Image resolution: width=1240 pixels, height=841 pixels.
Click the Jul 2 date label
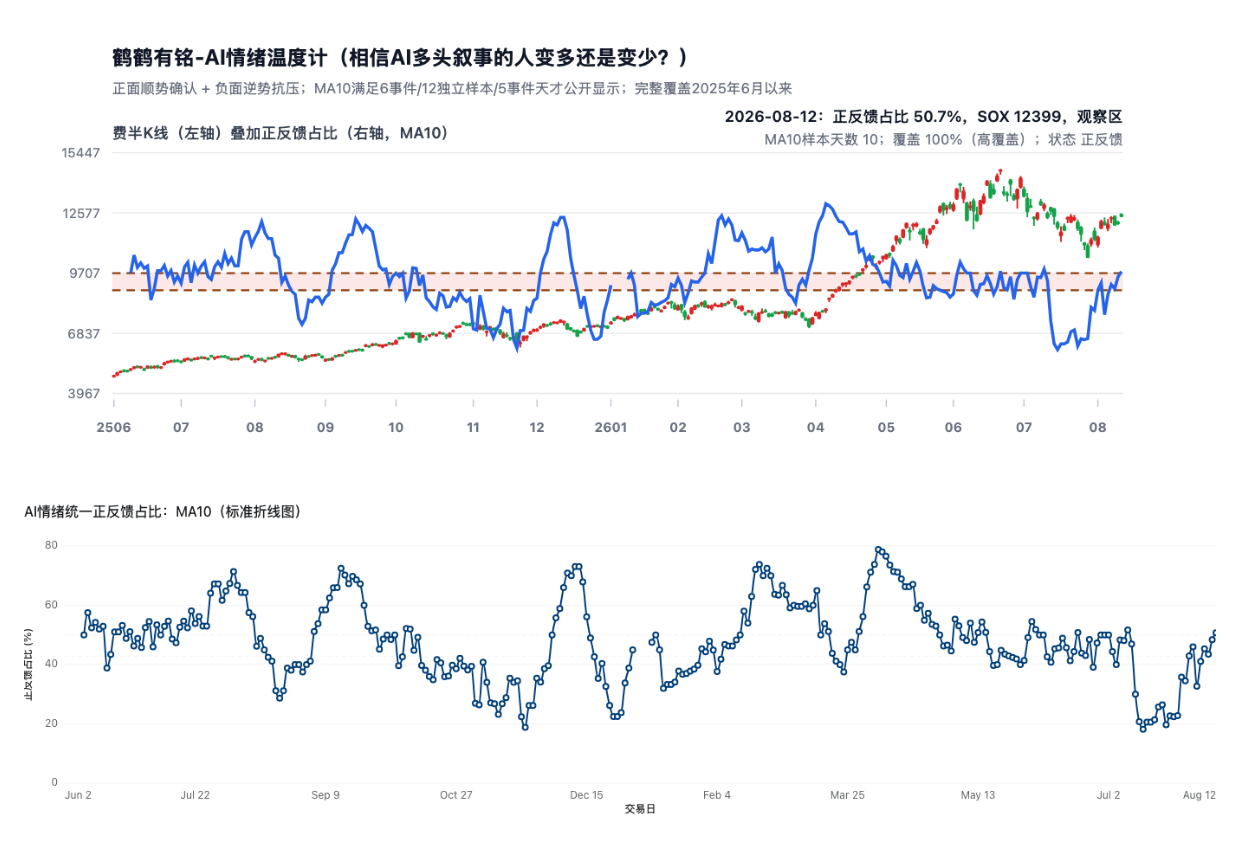click(1108, 795)
